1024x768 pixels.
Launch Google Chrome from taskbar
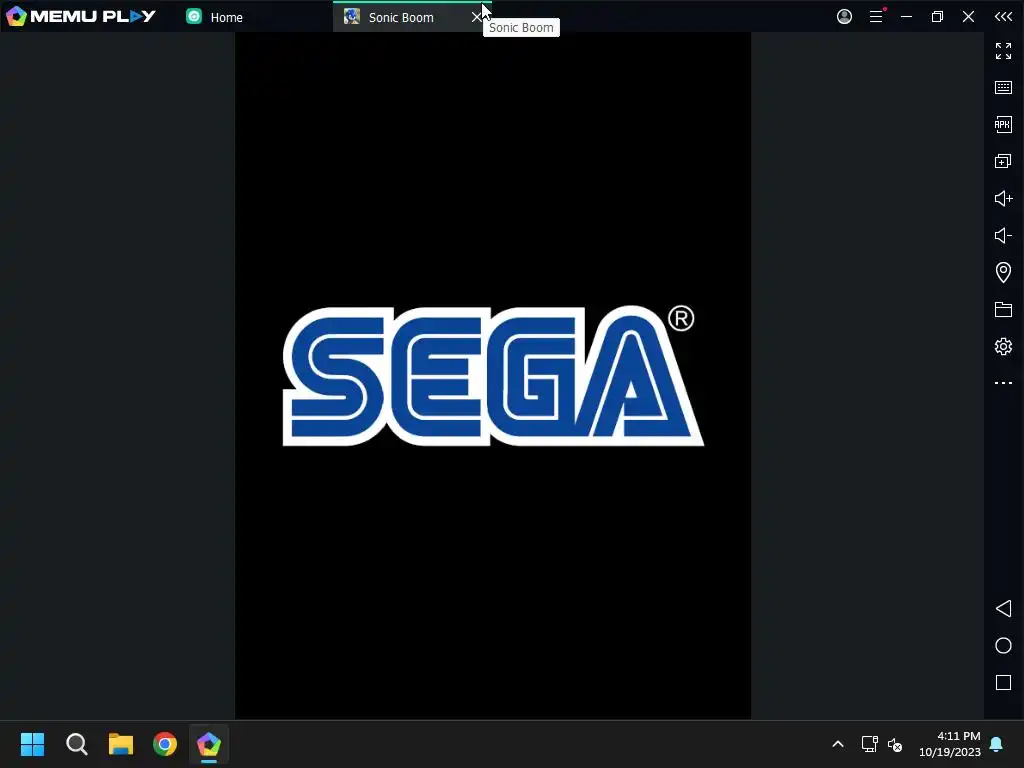165,744
